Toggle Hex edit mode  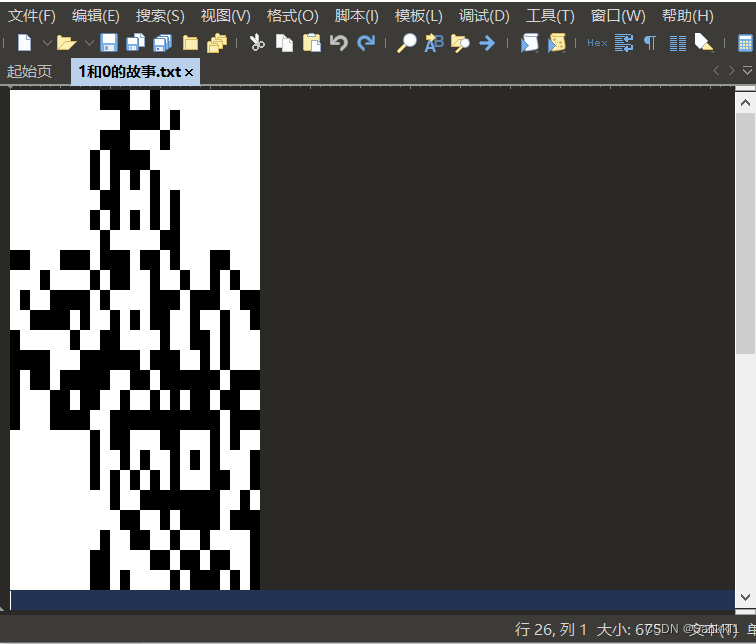pyautogui.click(x=597, y=43)
